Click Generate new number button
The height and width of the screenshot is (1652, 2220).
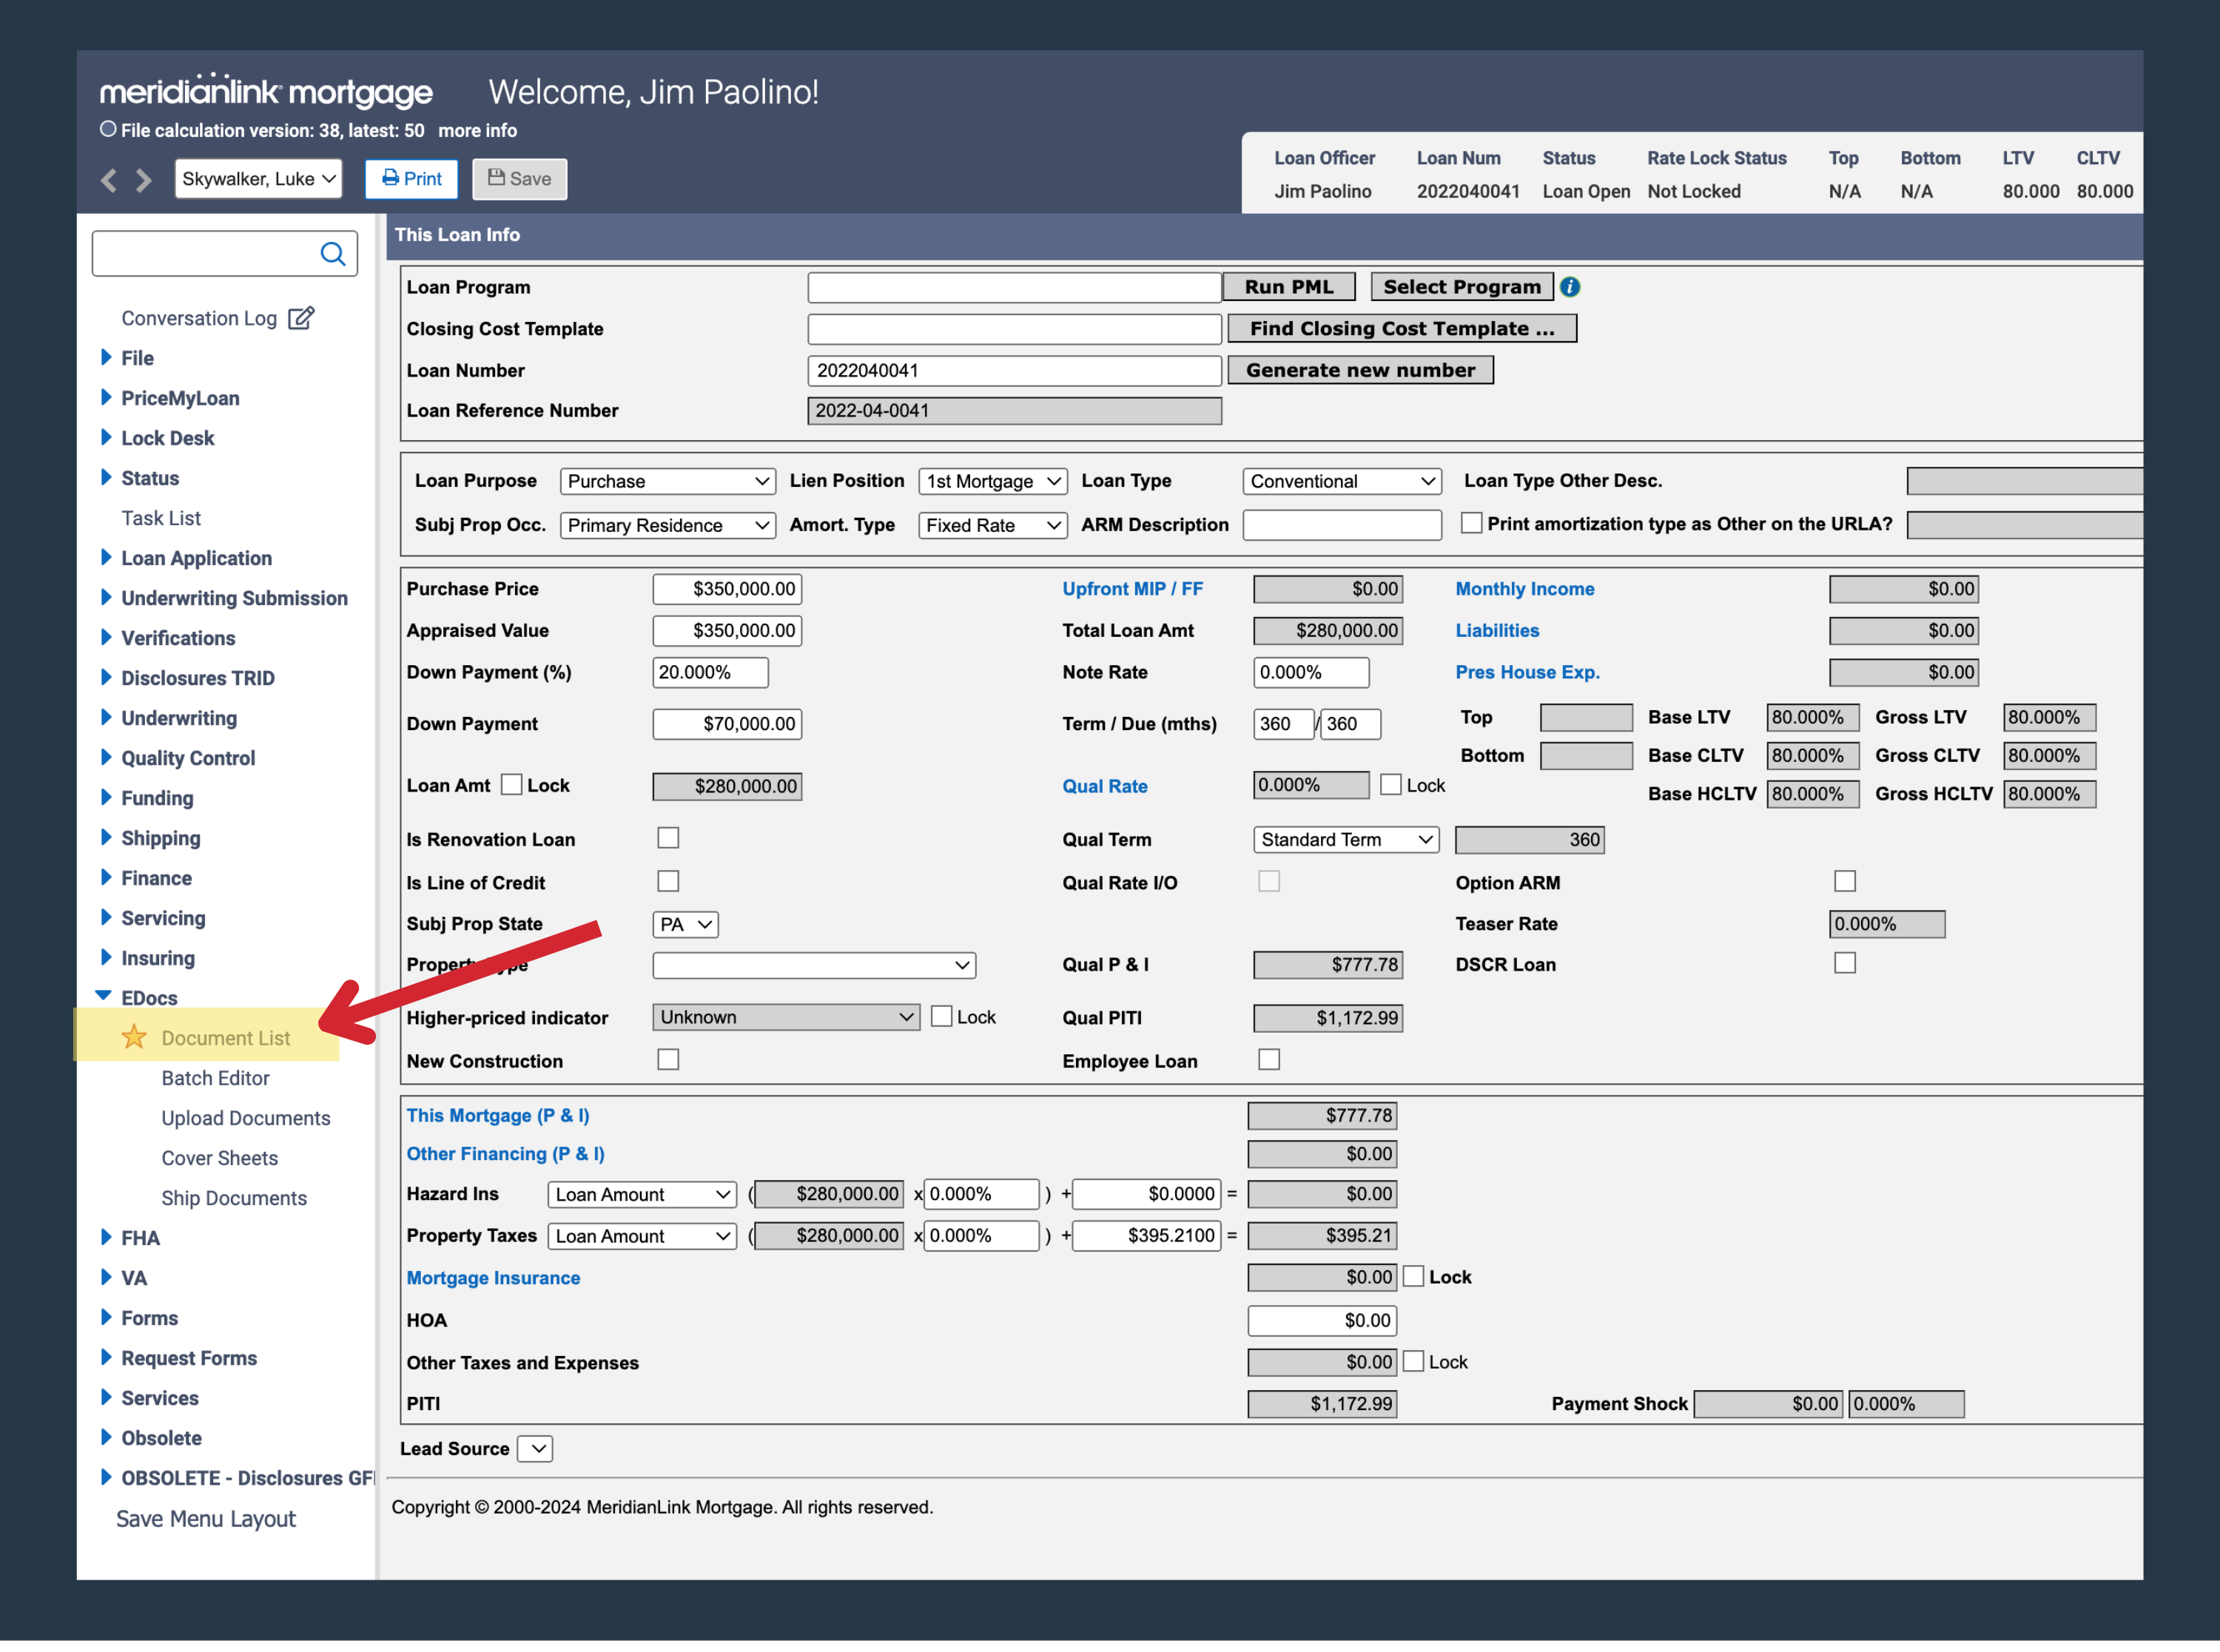tap(1360, 370)
